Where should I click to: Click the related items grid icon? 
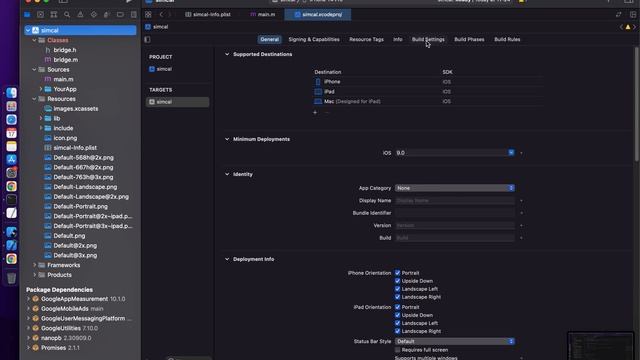point(148,14)
